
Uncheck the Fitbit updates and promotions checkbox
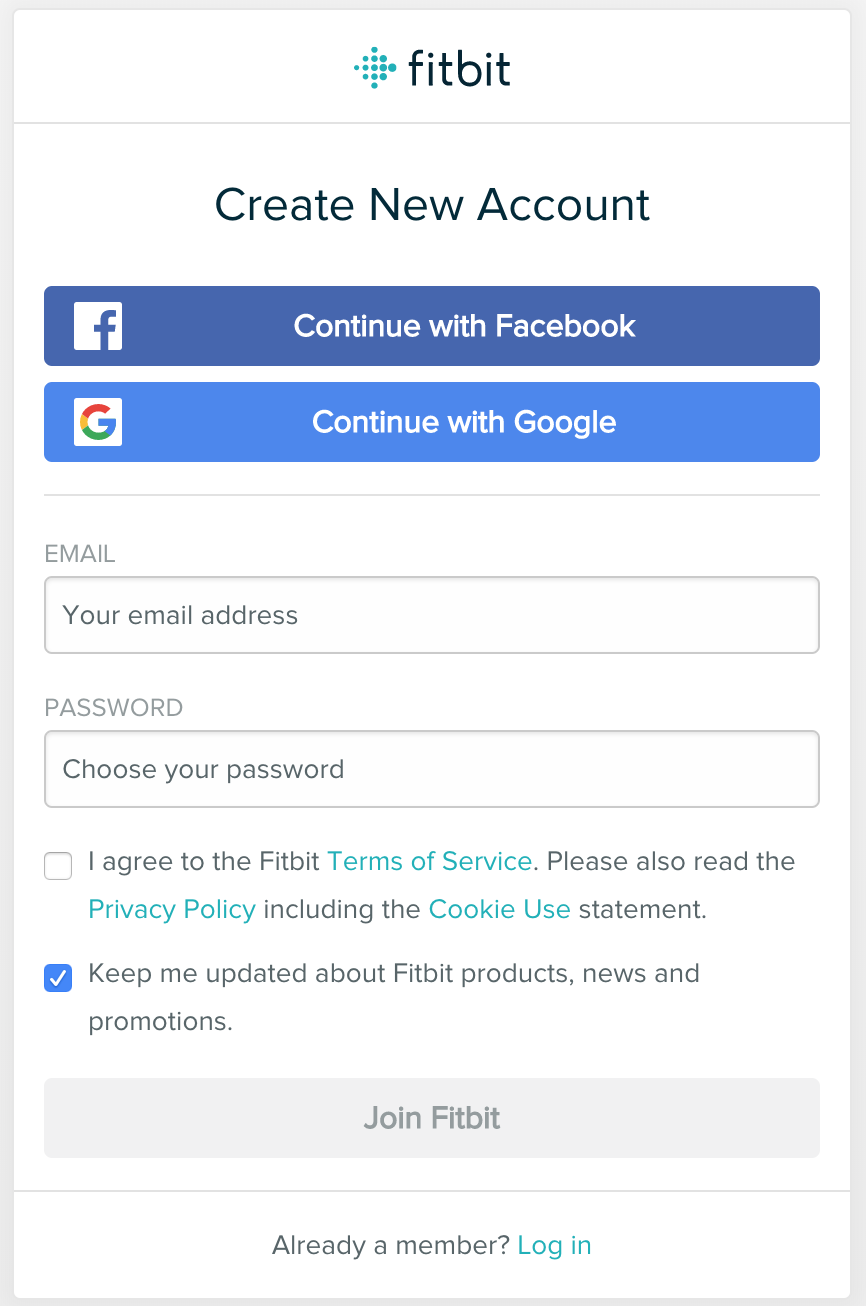(58, 978)
